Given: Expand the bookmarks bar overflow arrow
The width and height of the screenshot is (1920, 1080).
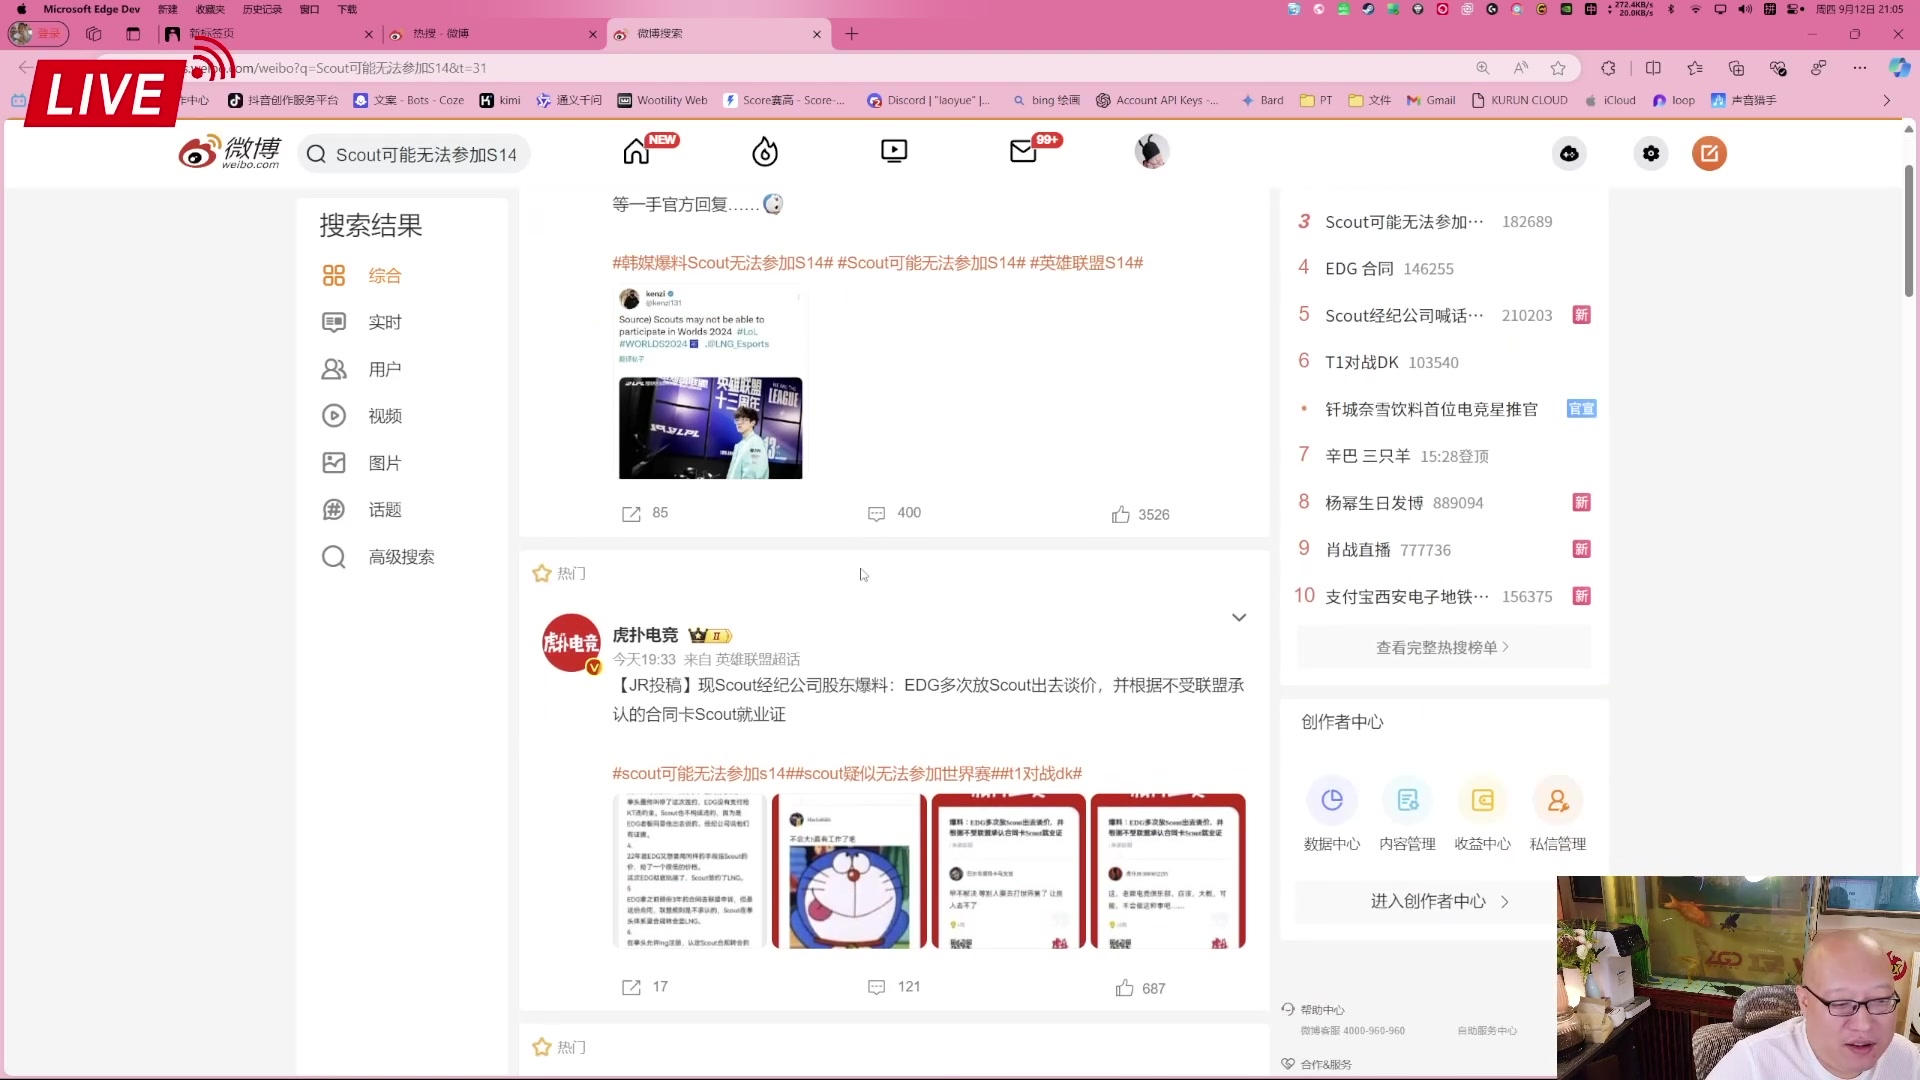Looking at the screenshot, I should coord(1887,100).
